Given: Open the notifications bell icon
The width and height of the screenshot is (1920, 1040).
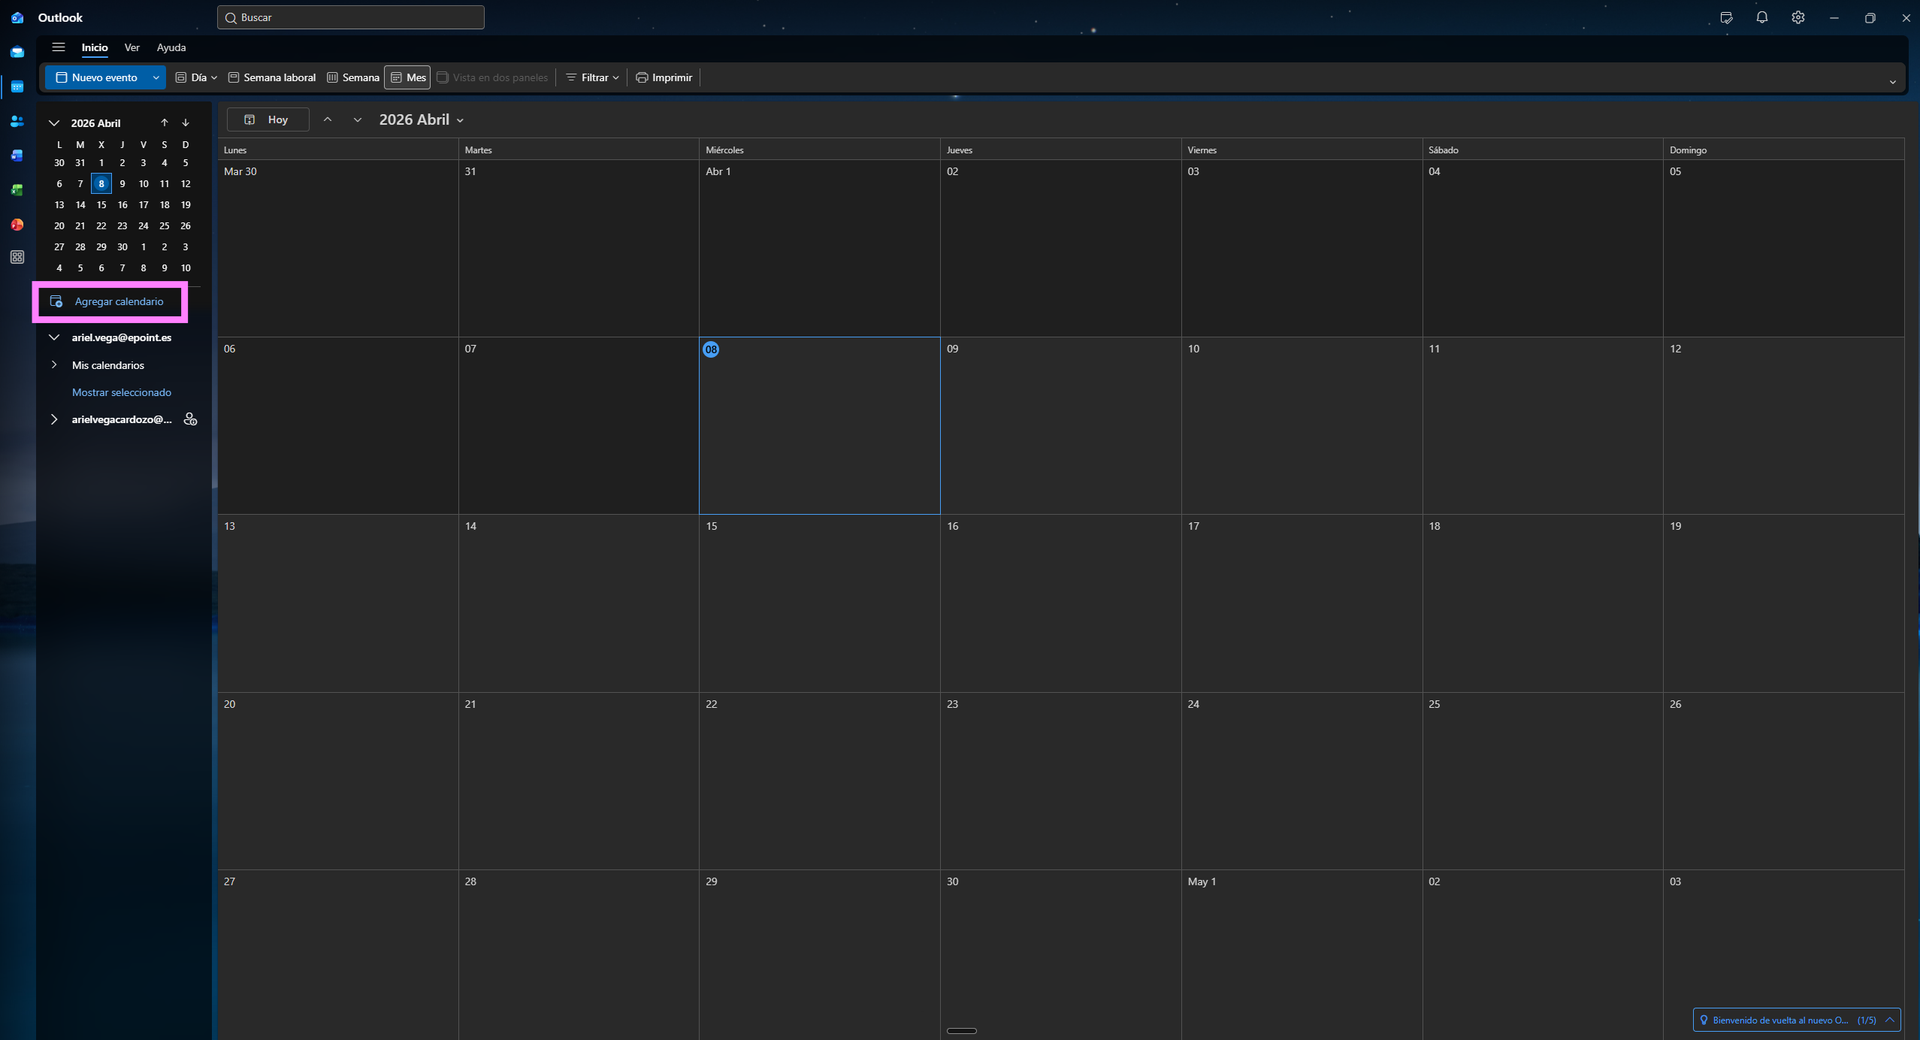Looking at the screenshot, I should coord(1762,18).
